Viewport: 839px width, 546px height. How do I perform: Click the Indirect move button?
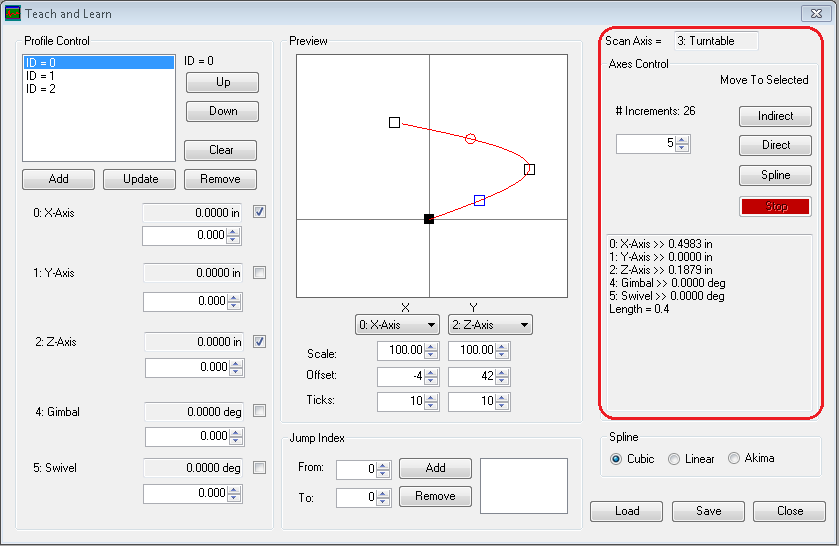(x=775, y=116)
